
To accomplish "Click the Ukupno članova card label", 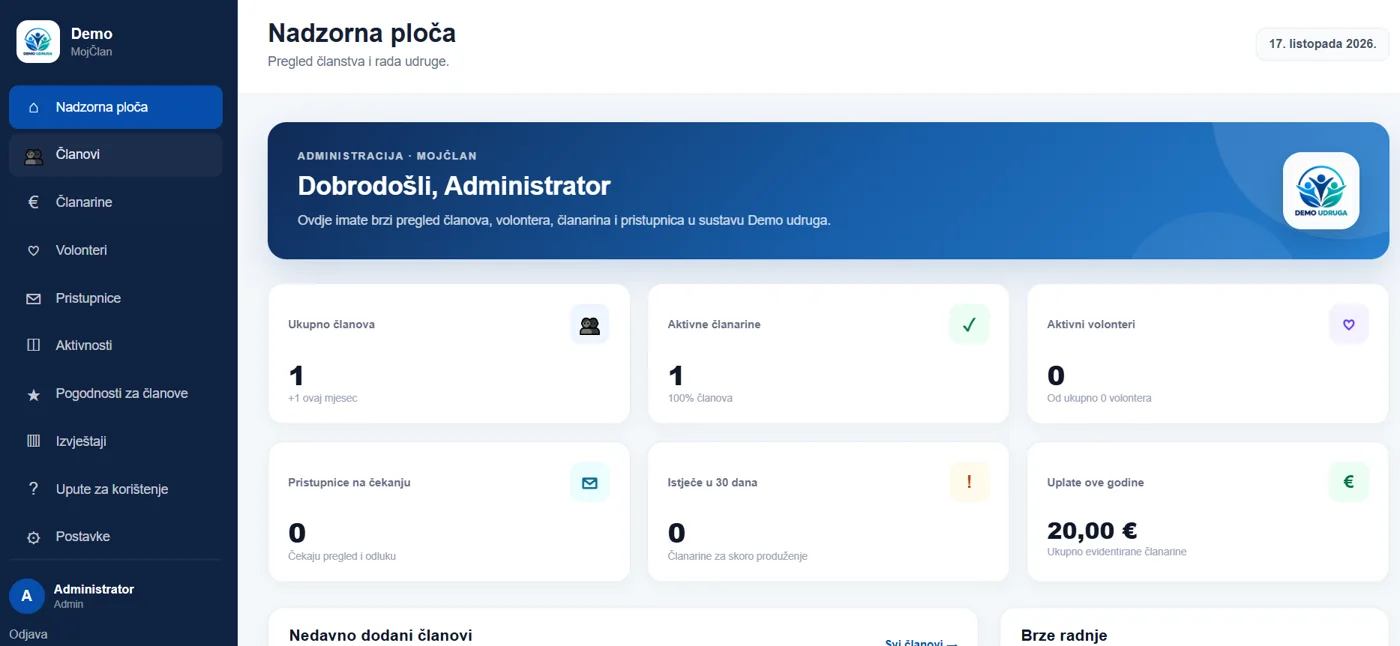I will coord(331,324).
